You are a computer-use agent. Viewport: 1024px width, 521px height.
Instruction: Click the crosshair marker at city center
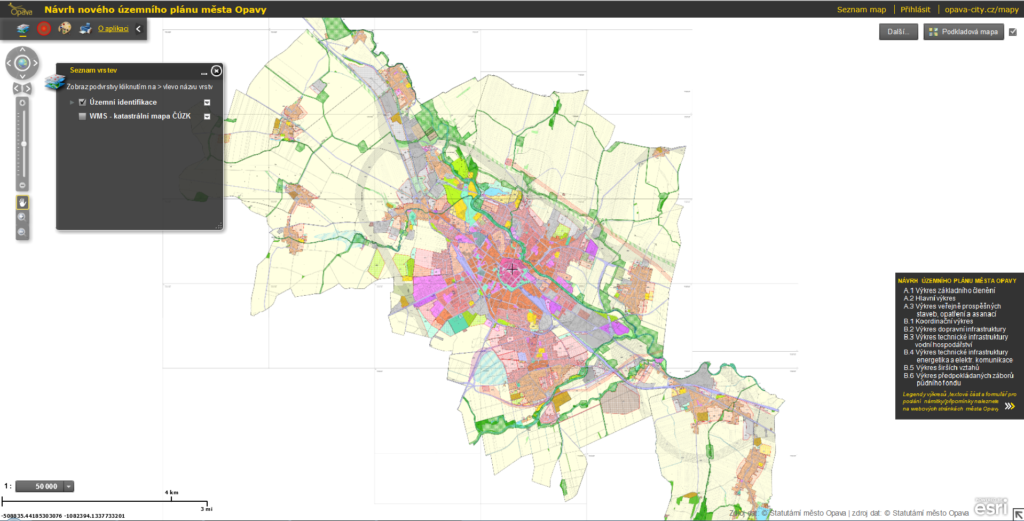(513, 269)
